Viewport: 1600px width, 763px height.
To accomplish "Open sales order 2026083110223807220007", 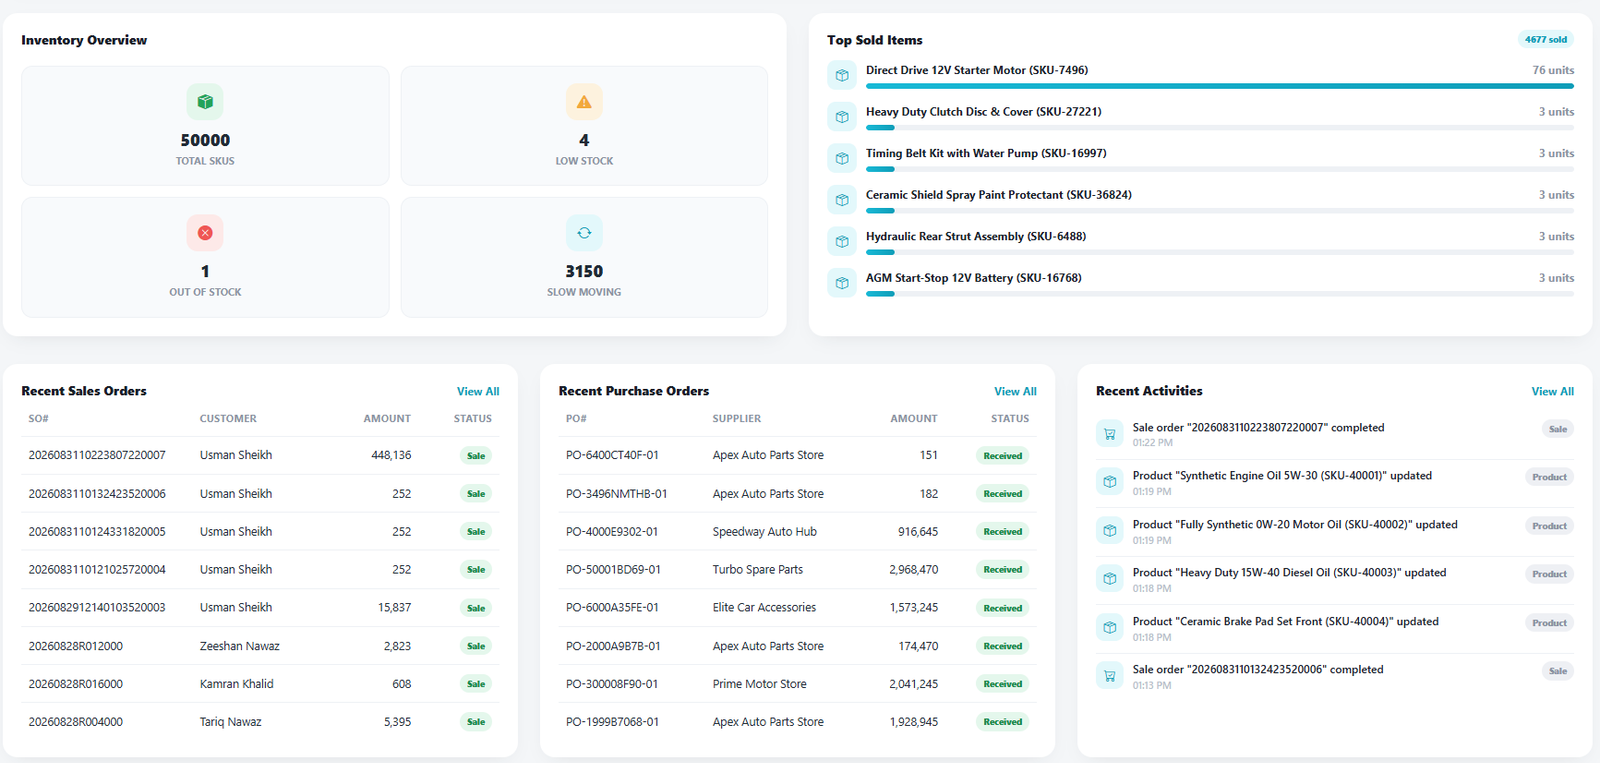I will click(x=97, y=455).
